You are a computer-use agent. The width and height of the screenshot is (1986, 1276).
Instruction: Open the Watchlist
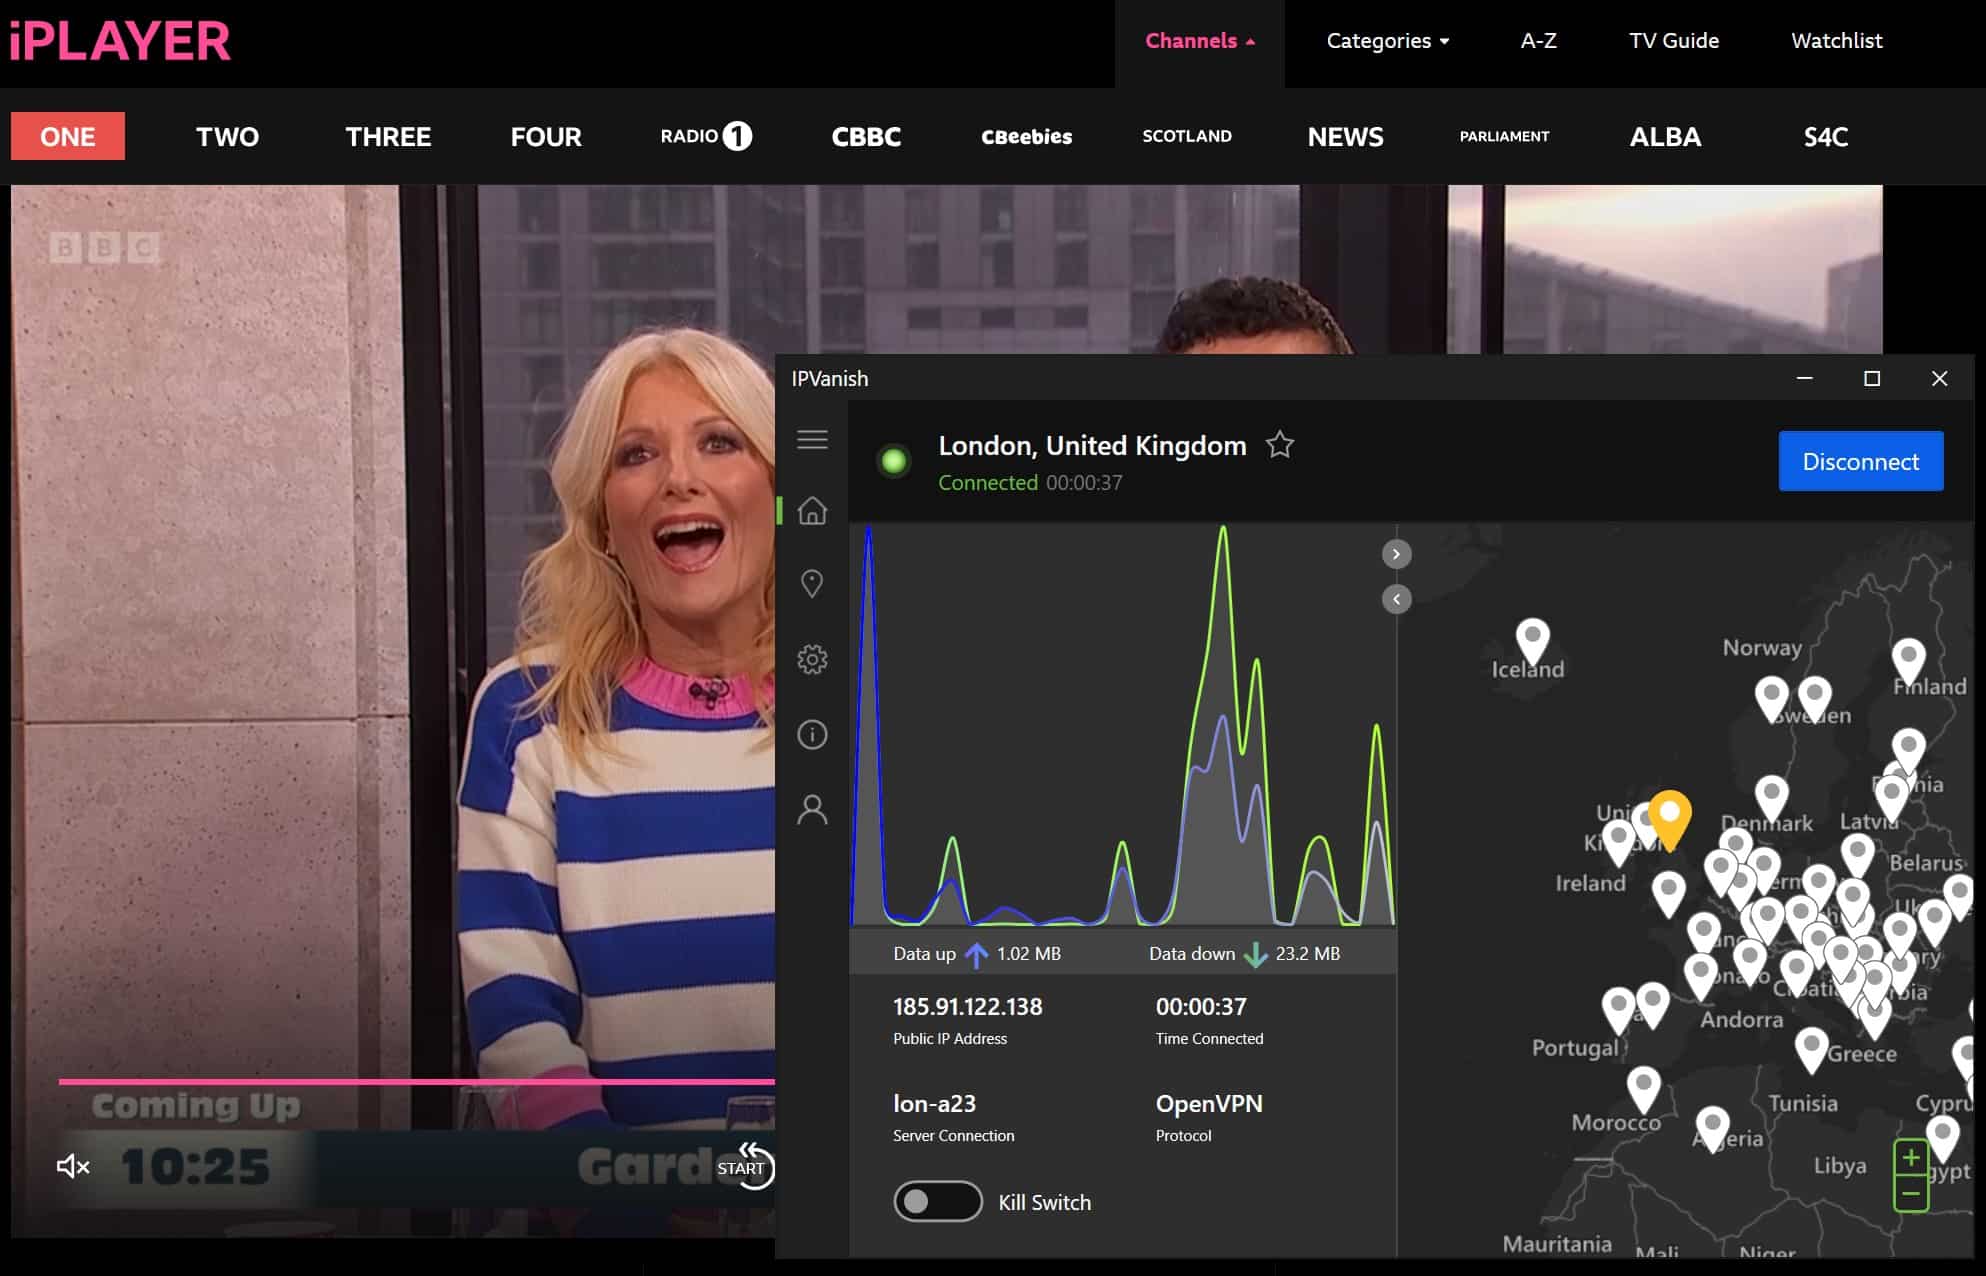[x=1836, y=41]
